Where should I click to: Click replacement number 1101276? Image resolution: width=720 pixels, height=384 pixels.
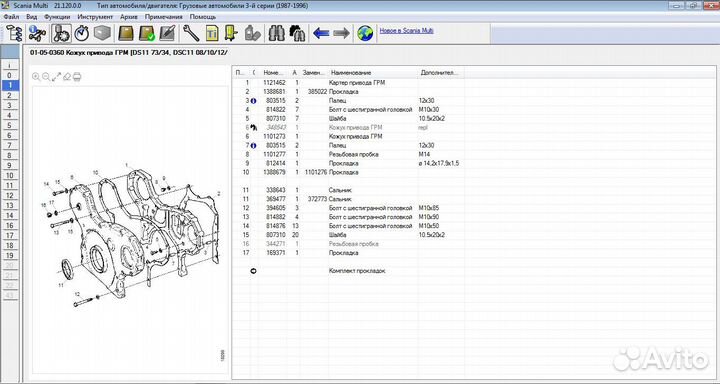pos(315,172)
